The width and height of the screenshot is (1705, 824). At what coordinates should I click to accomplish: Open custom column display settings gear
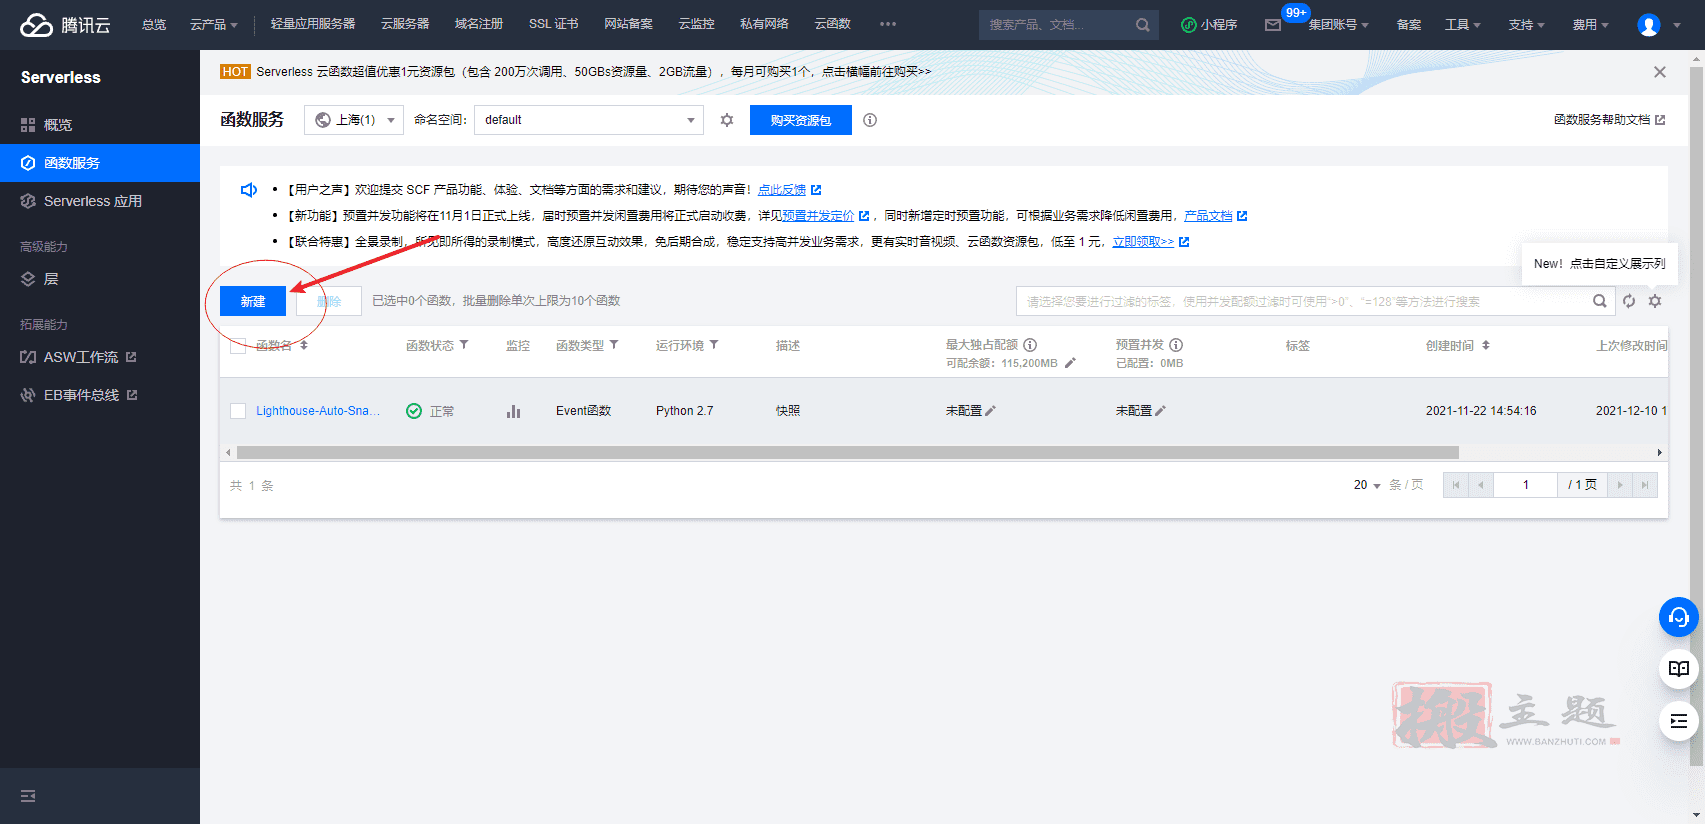coord(1655,301)
